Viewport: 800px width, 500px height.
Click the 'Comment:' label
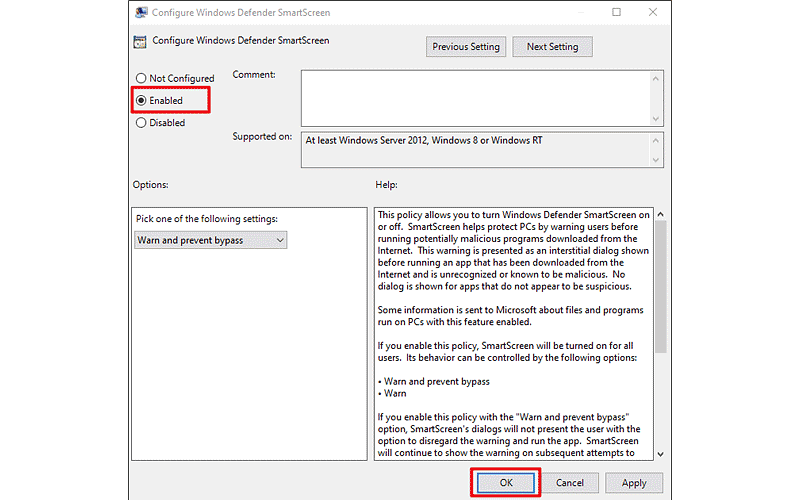tap(254, 74)
